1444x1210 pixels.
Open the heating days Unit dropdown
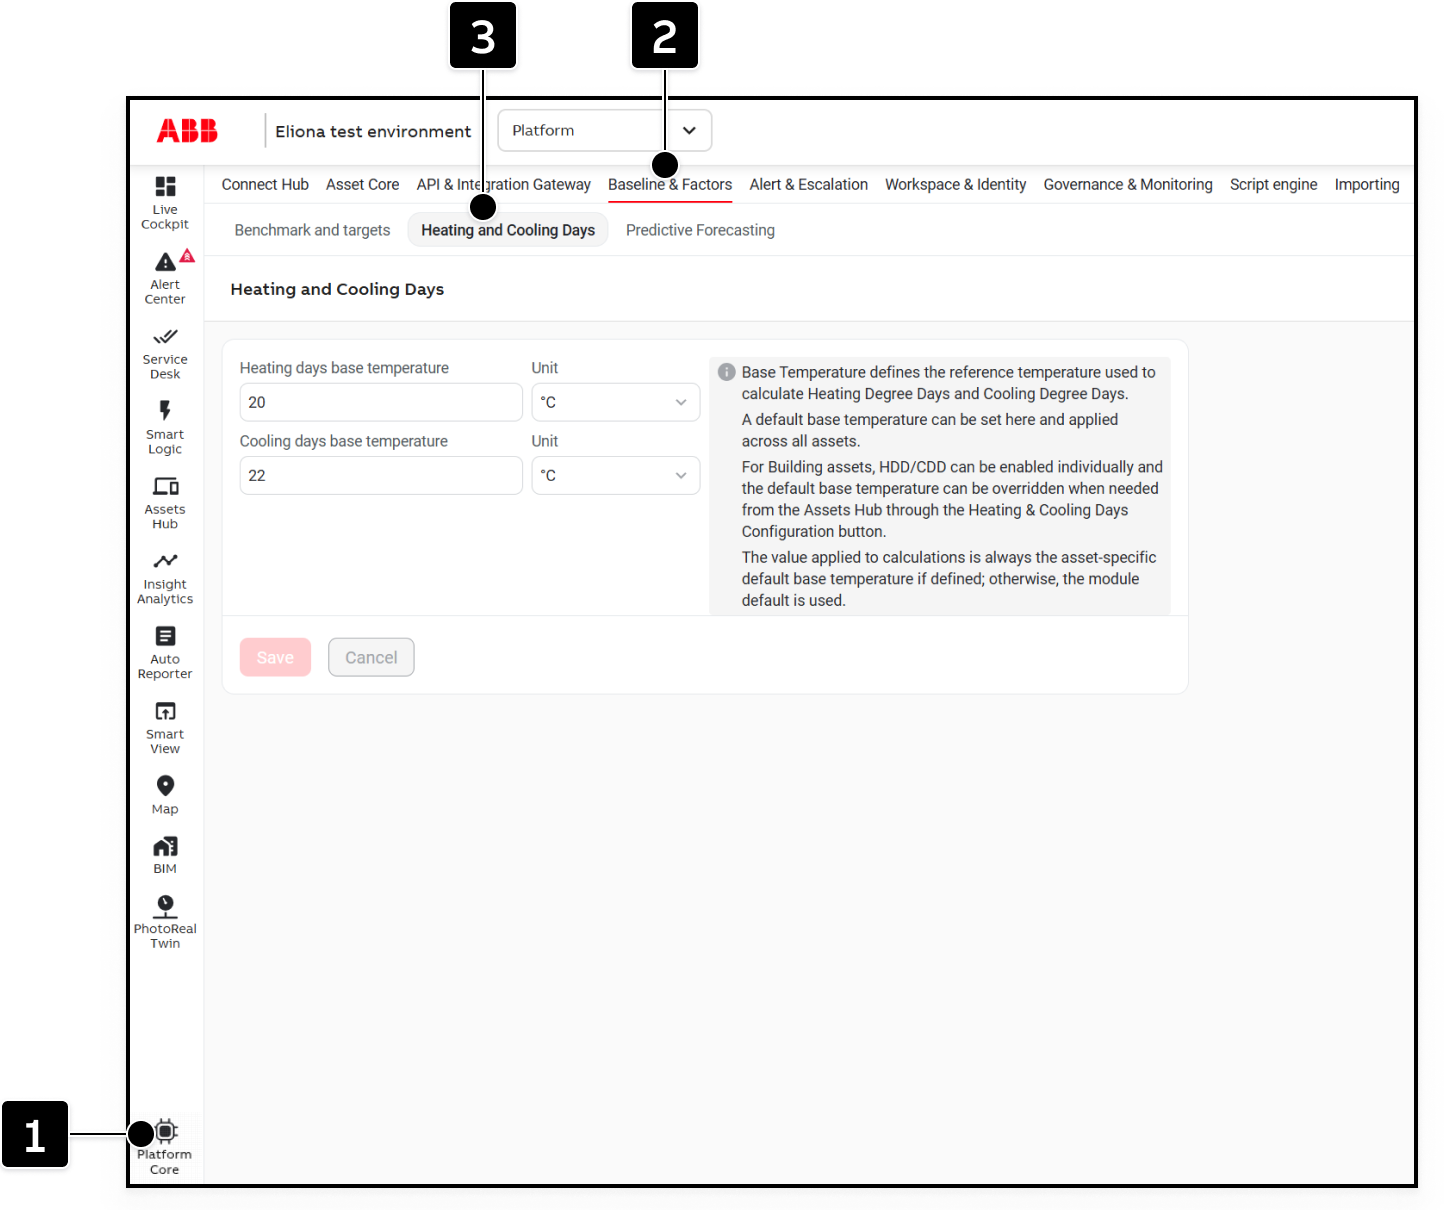pos(616,402)
